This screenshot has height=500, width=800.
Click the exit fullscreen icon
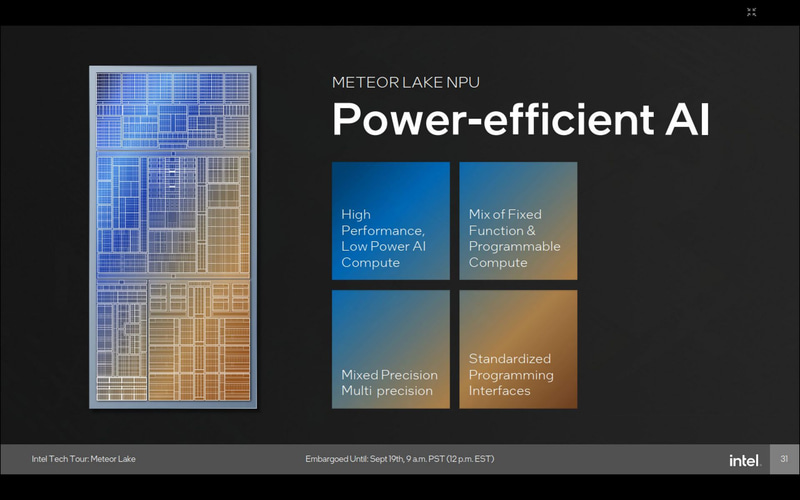coord(752,12)
